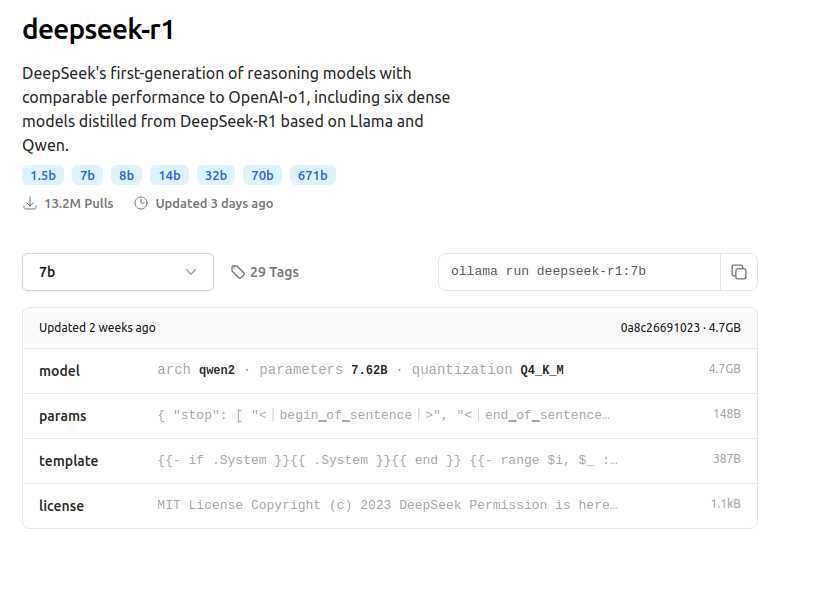Choose the 8b size tag
This screenshot has width=814, height=589.
[x=126, y=175]
